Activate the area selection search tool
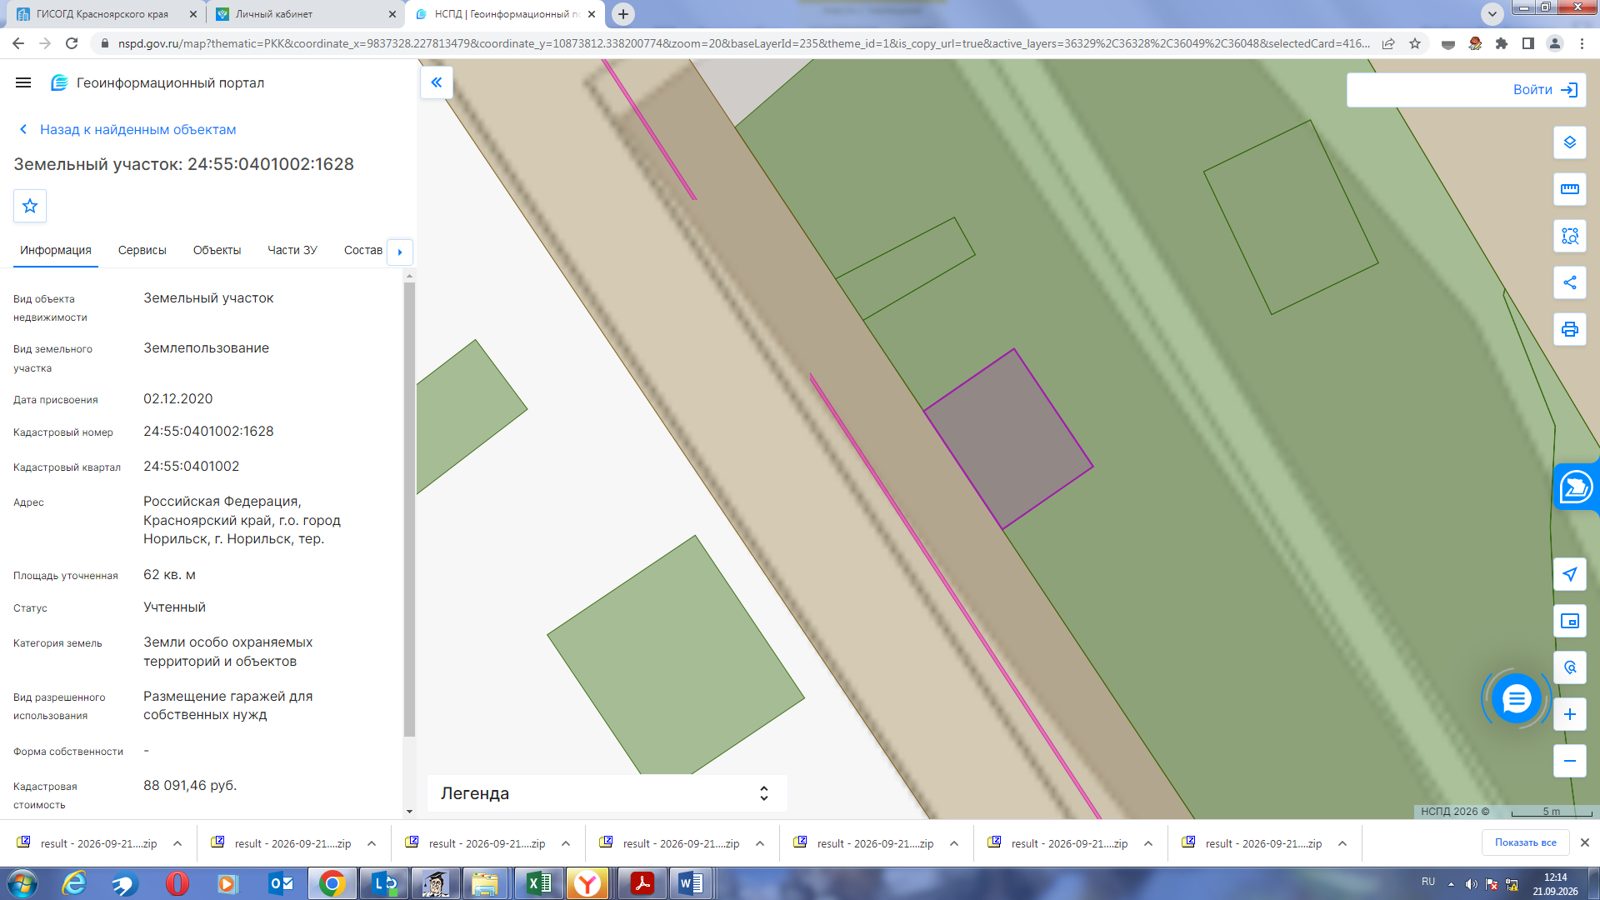Image resolution: width=1600 pixels, height=900 pixels. [1569, 236]
